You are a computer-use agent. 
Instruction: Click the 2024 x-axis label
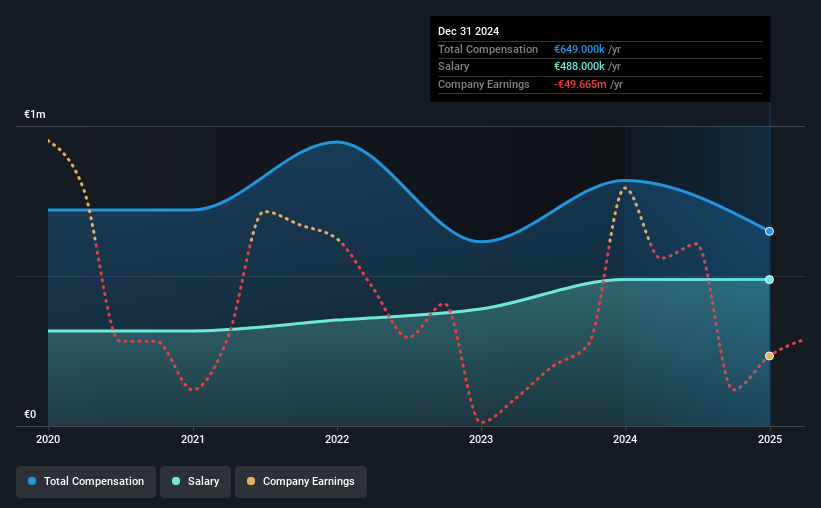tap(625, 439)
